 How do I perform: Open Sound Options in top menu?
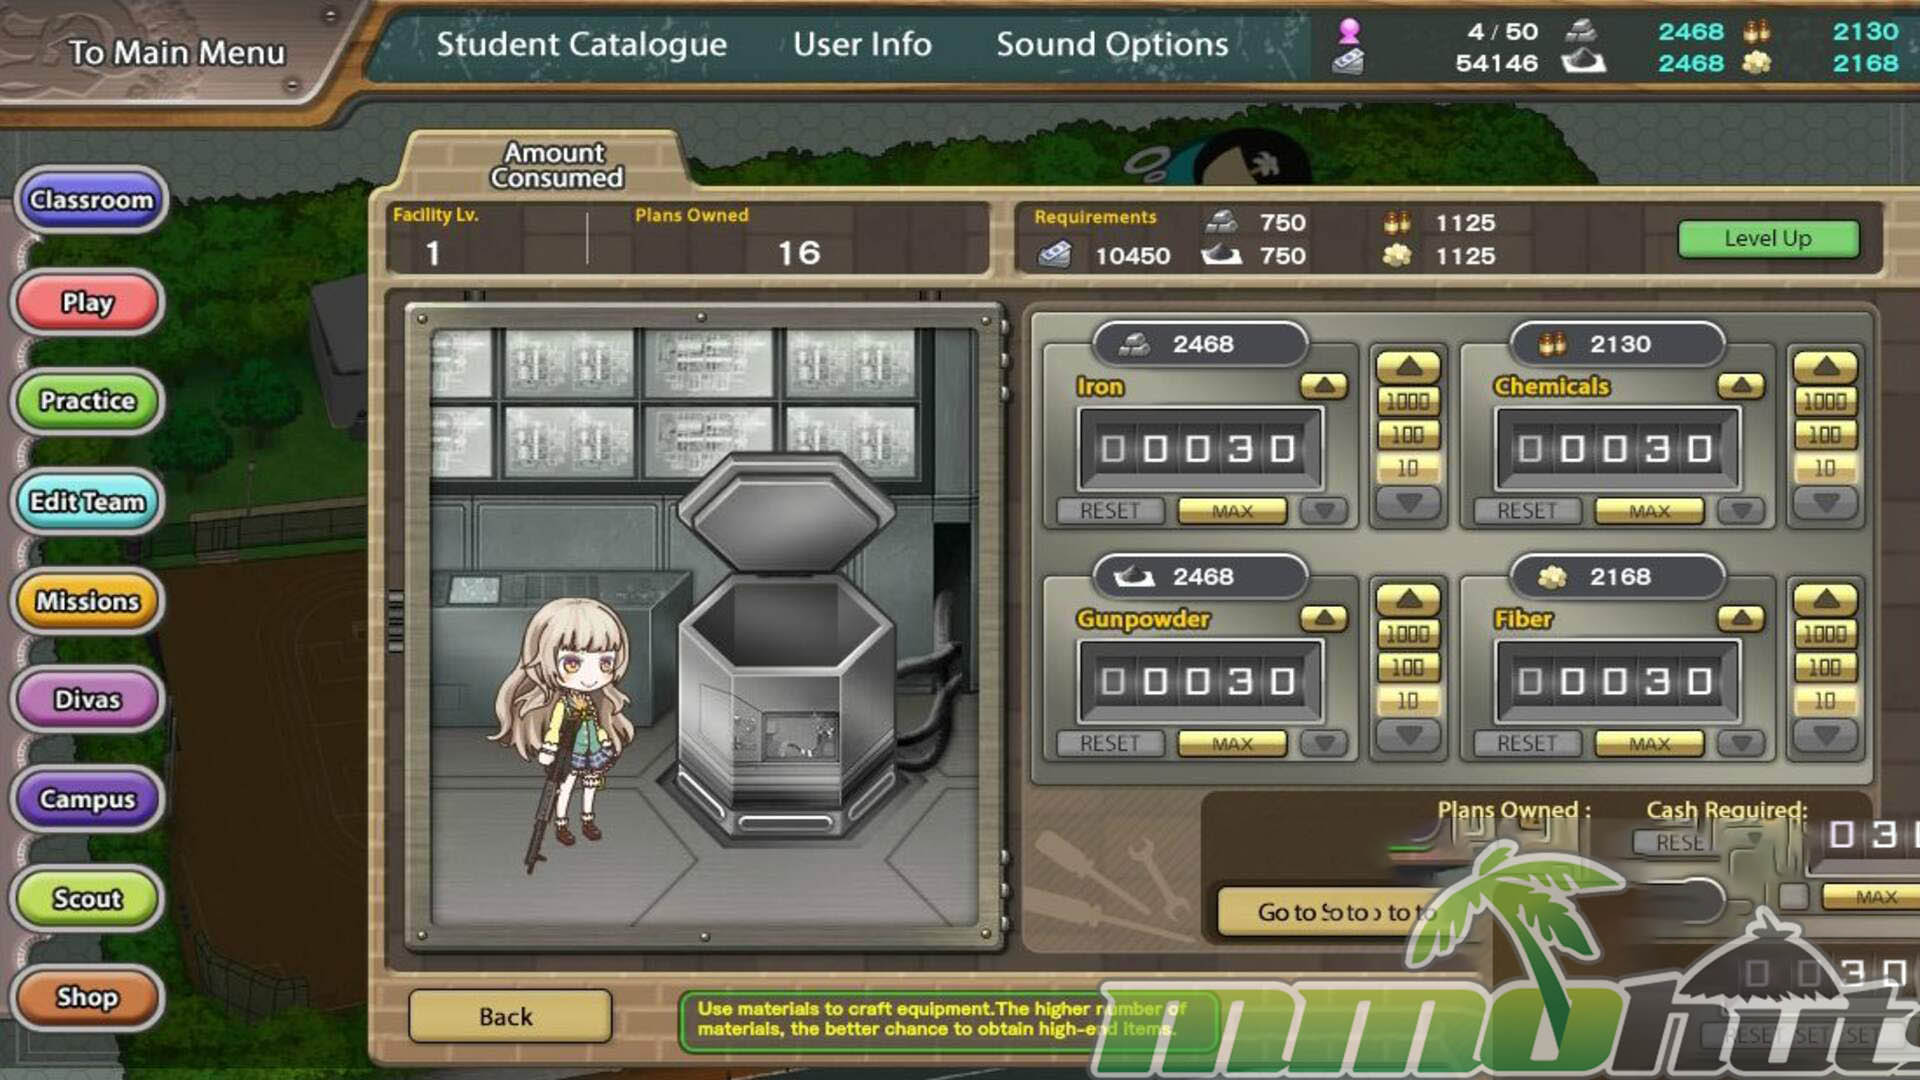(1111, 44)
